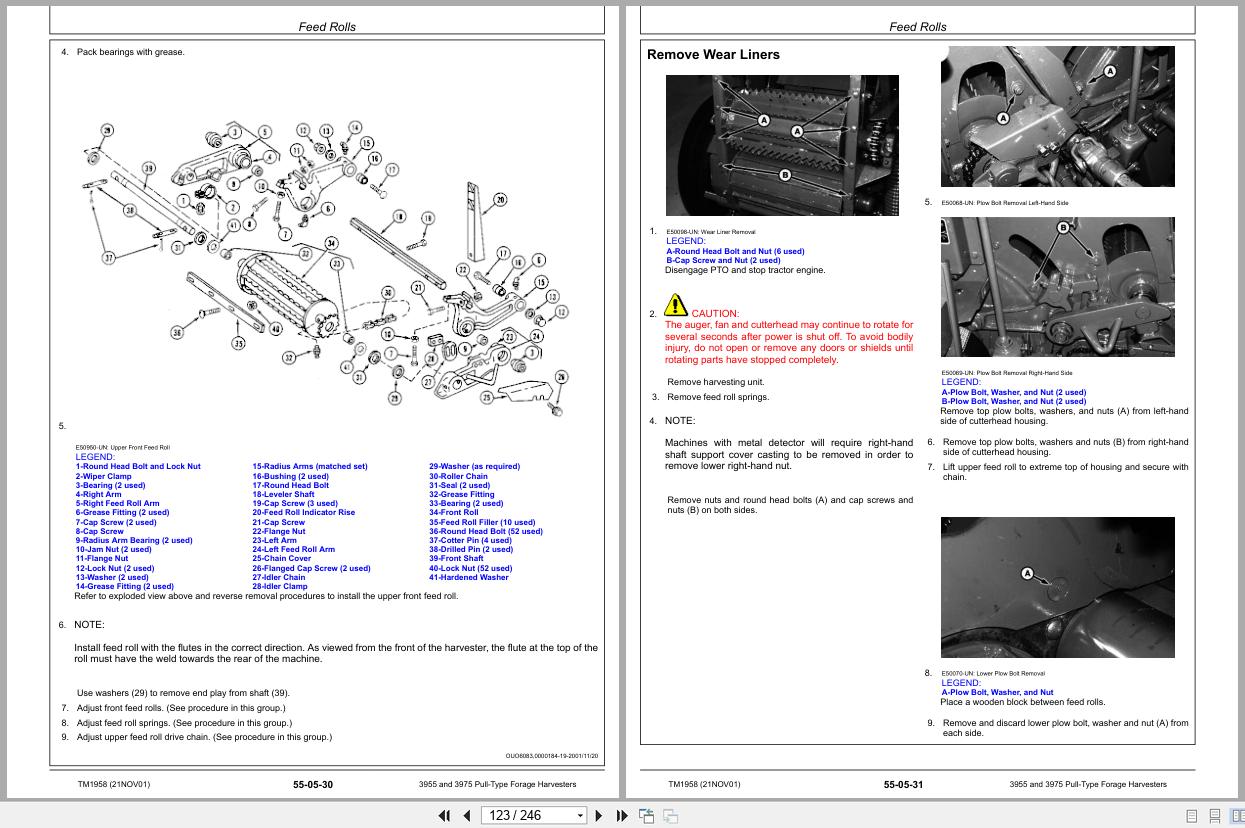The width and height of the screenshot is (1245, 828).
Task: Jump to the last page
Action: click(621, 816)
